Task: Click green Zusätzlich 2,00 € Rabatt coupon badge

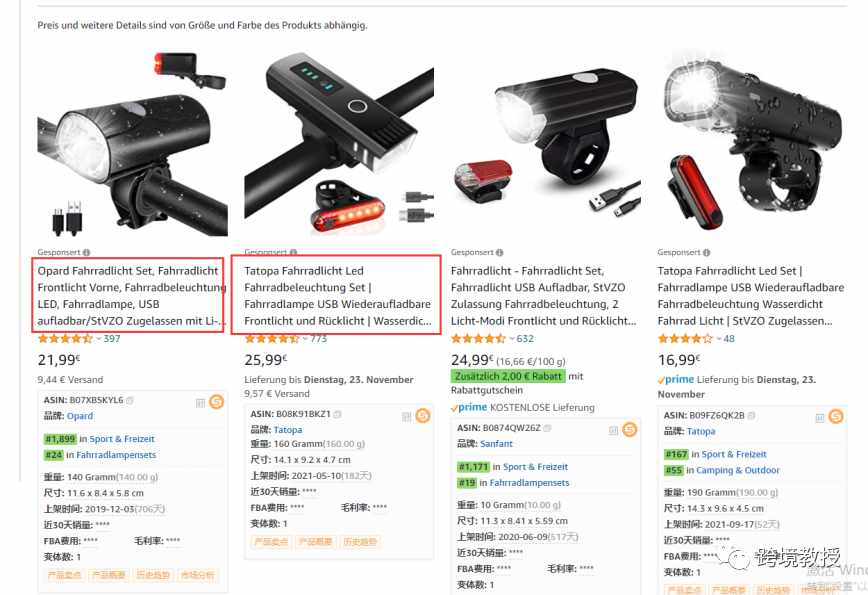Action: (508, 376)
